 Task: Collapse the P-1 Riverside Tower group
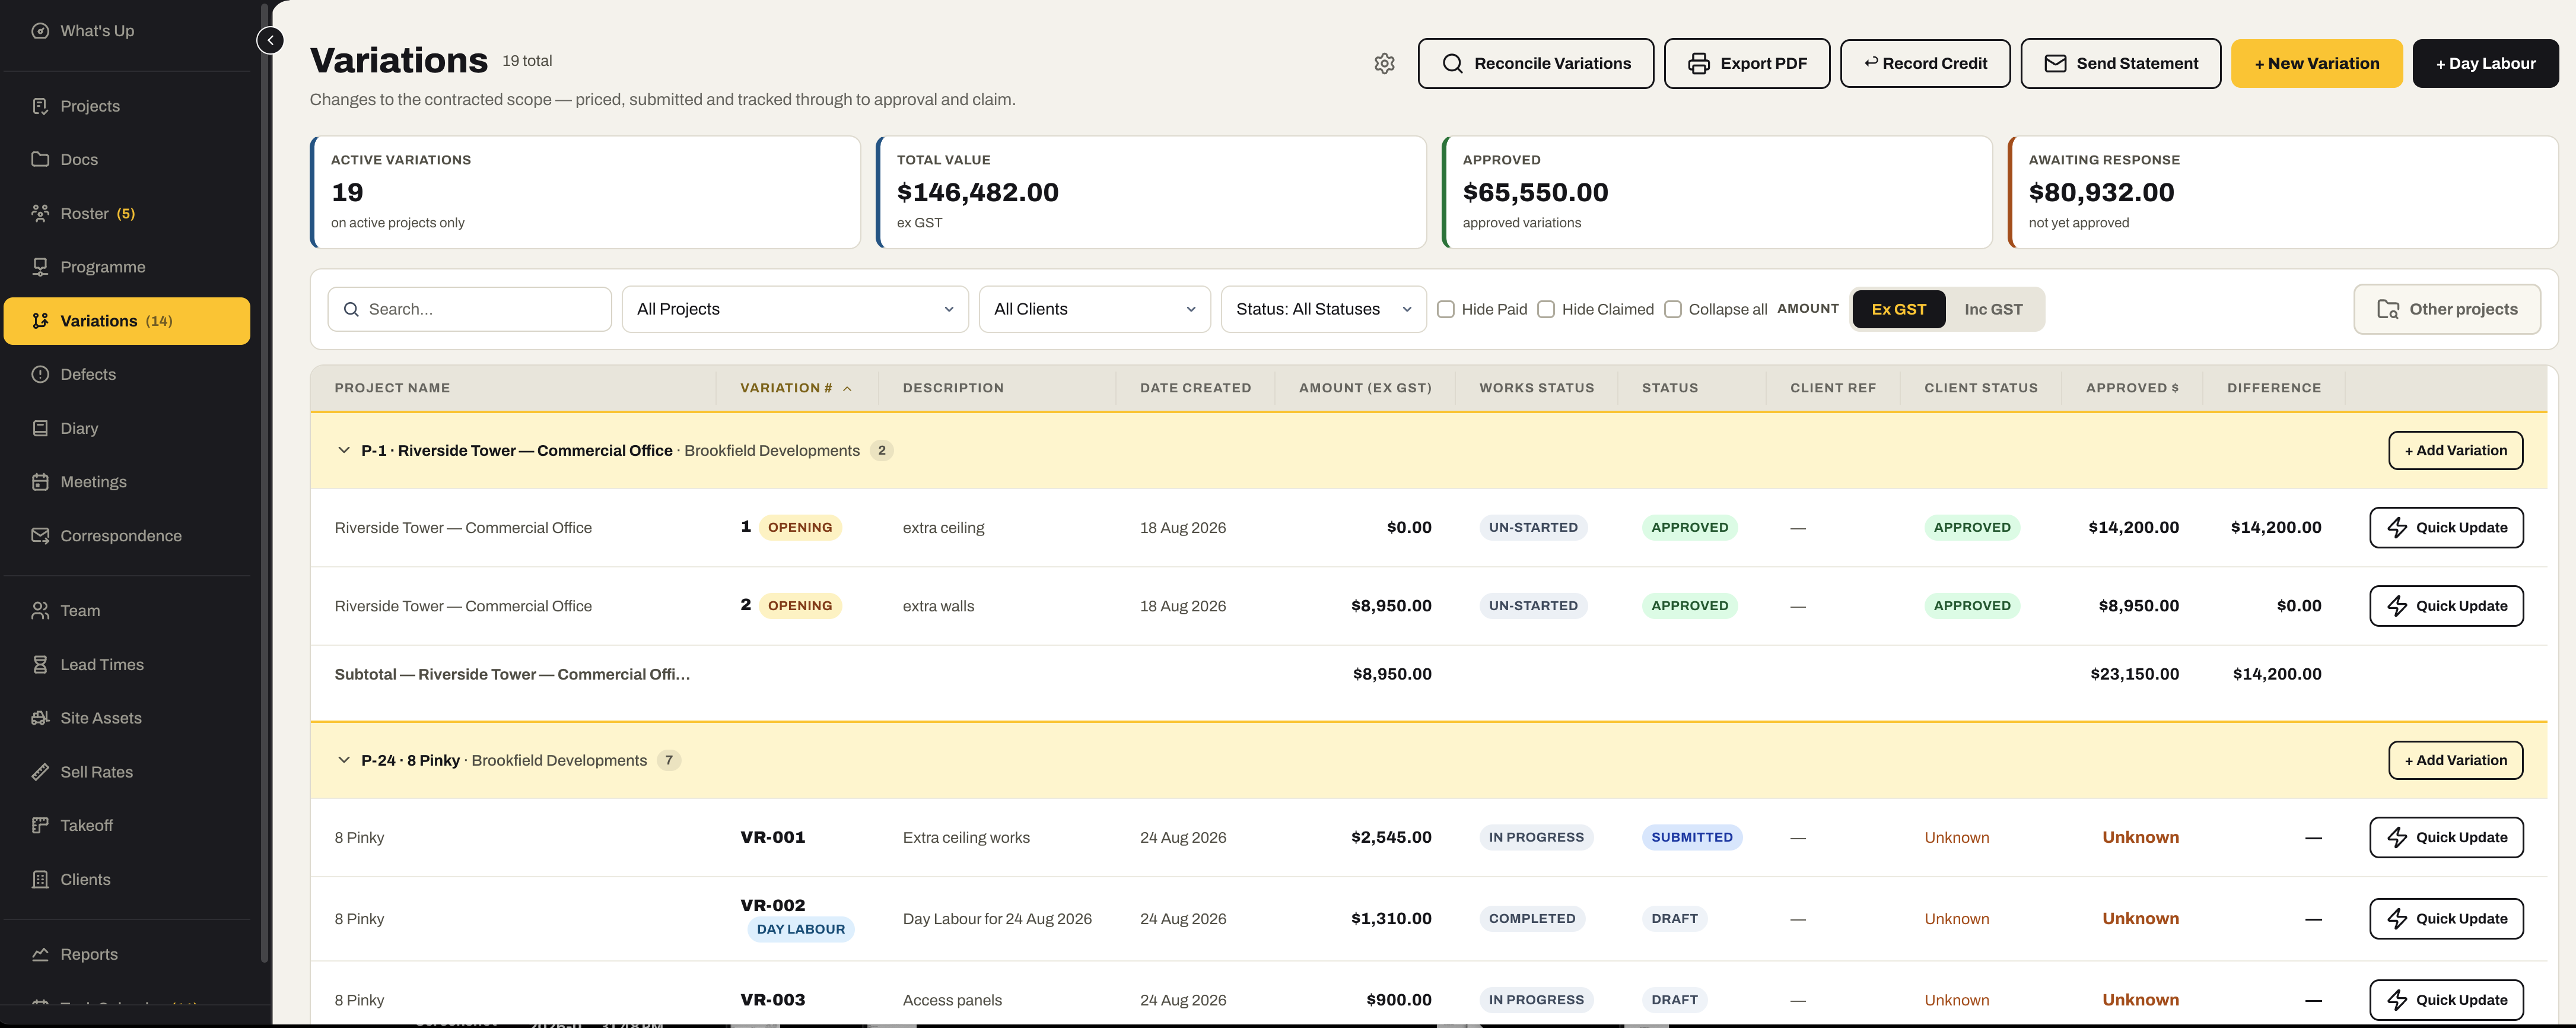[343, 450]
